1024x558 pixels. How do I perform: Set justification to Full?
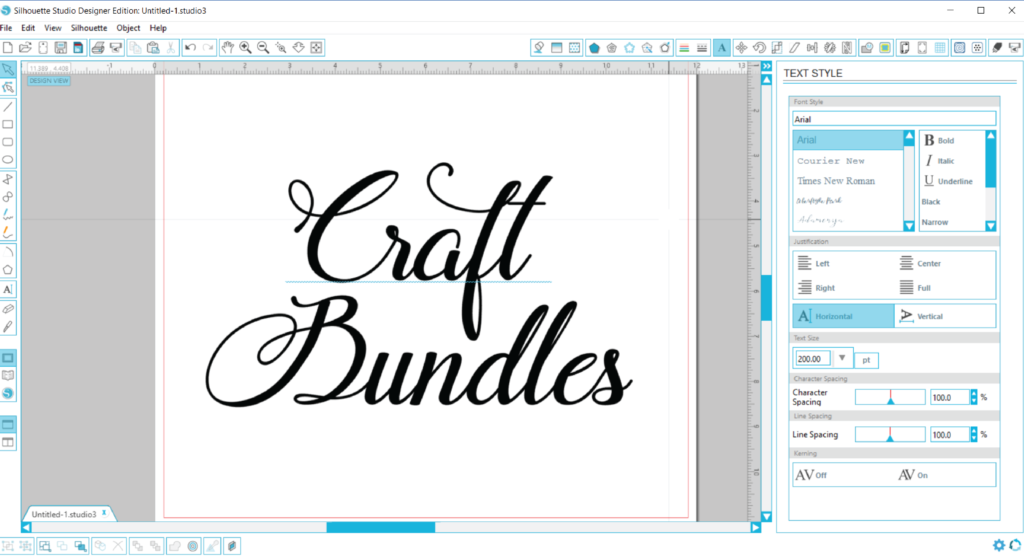915,287
